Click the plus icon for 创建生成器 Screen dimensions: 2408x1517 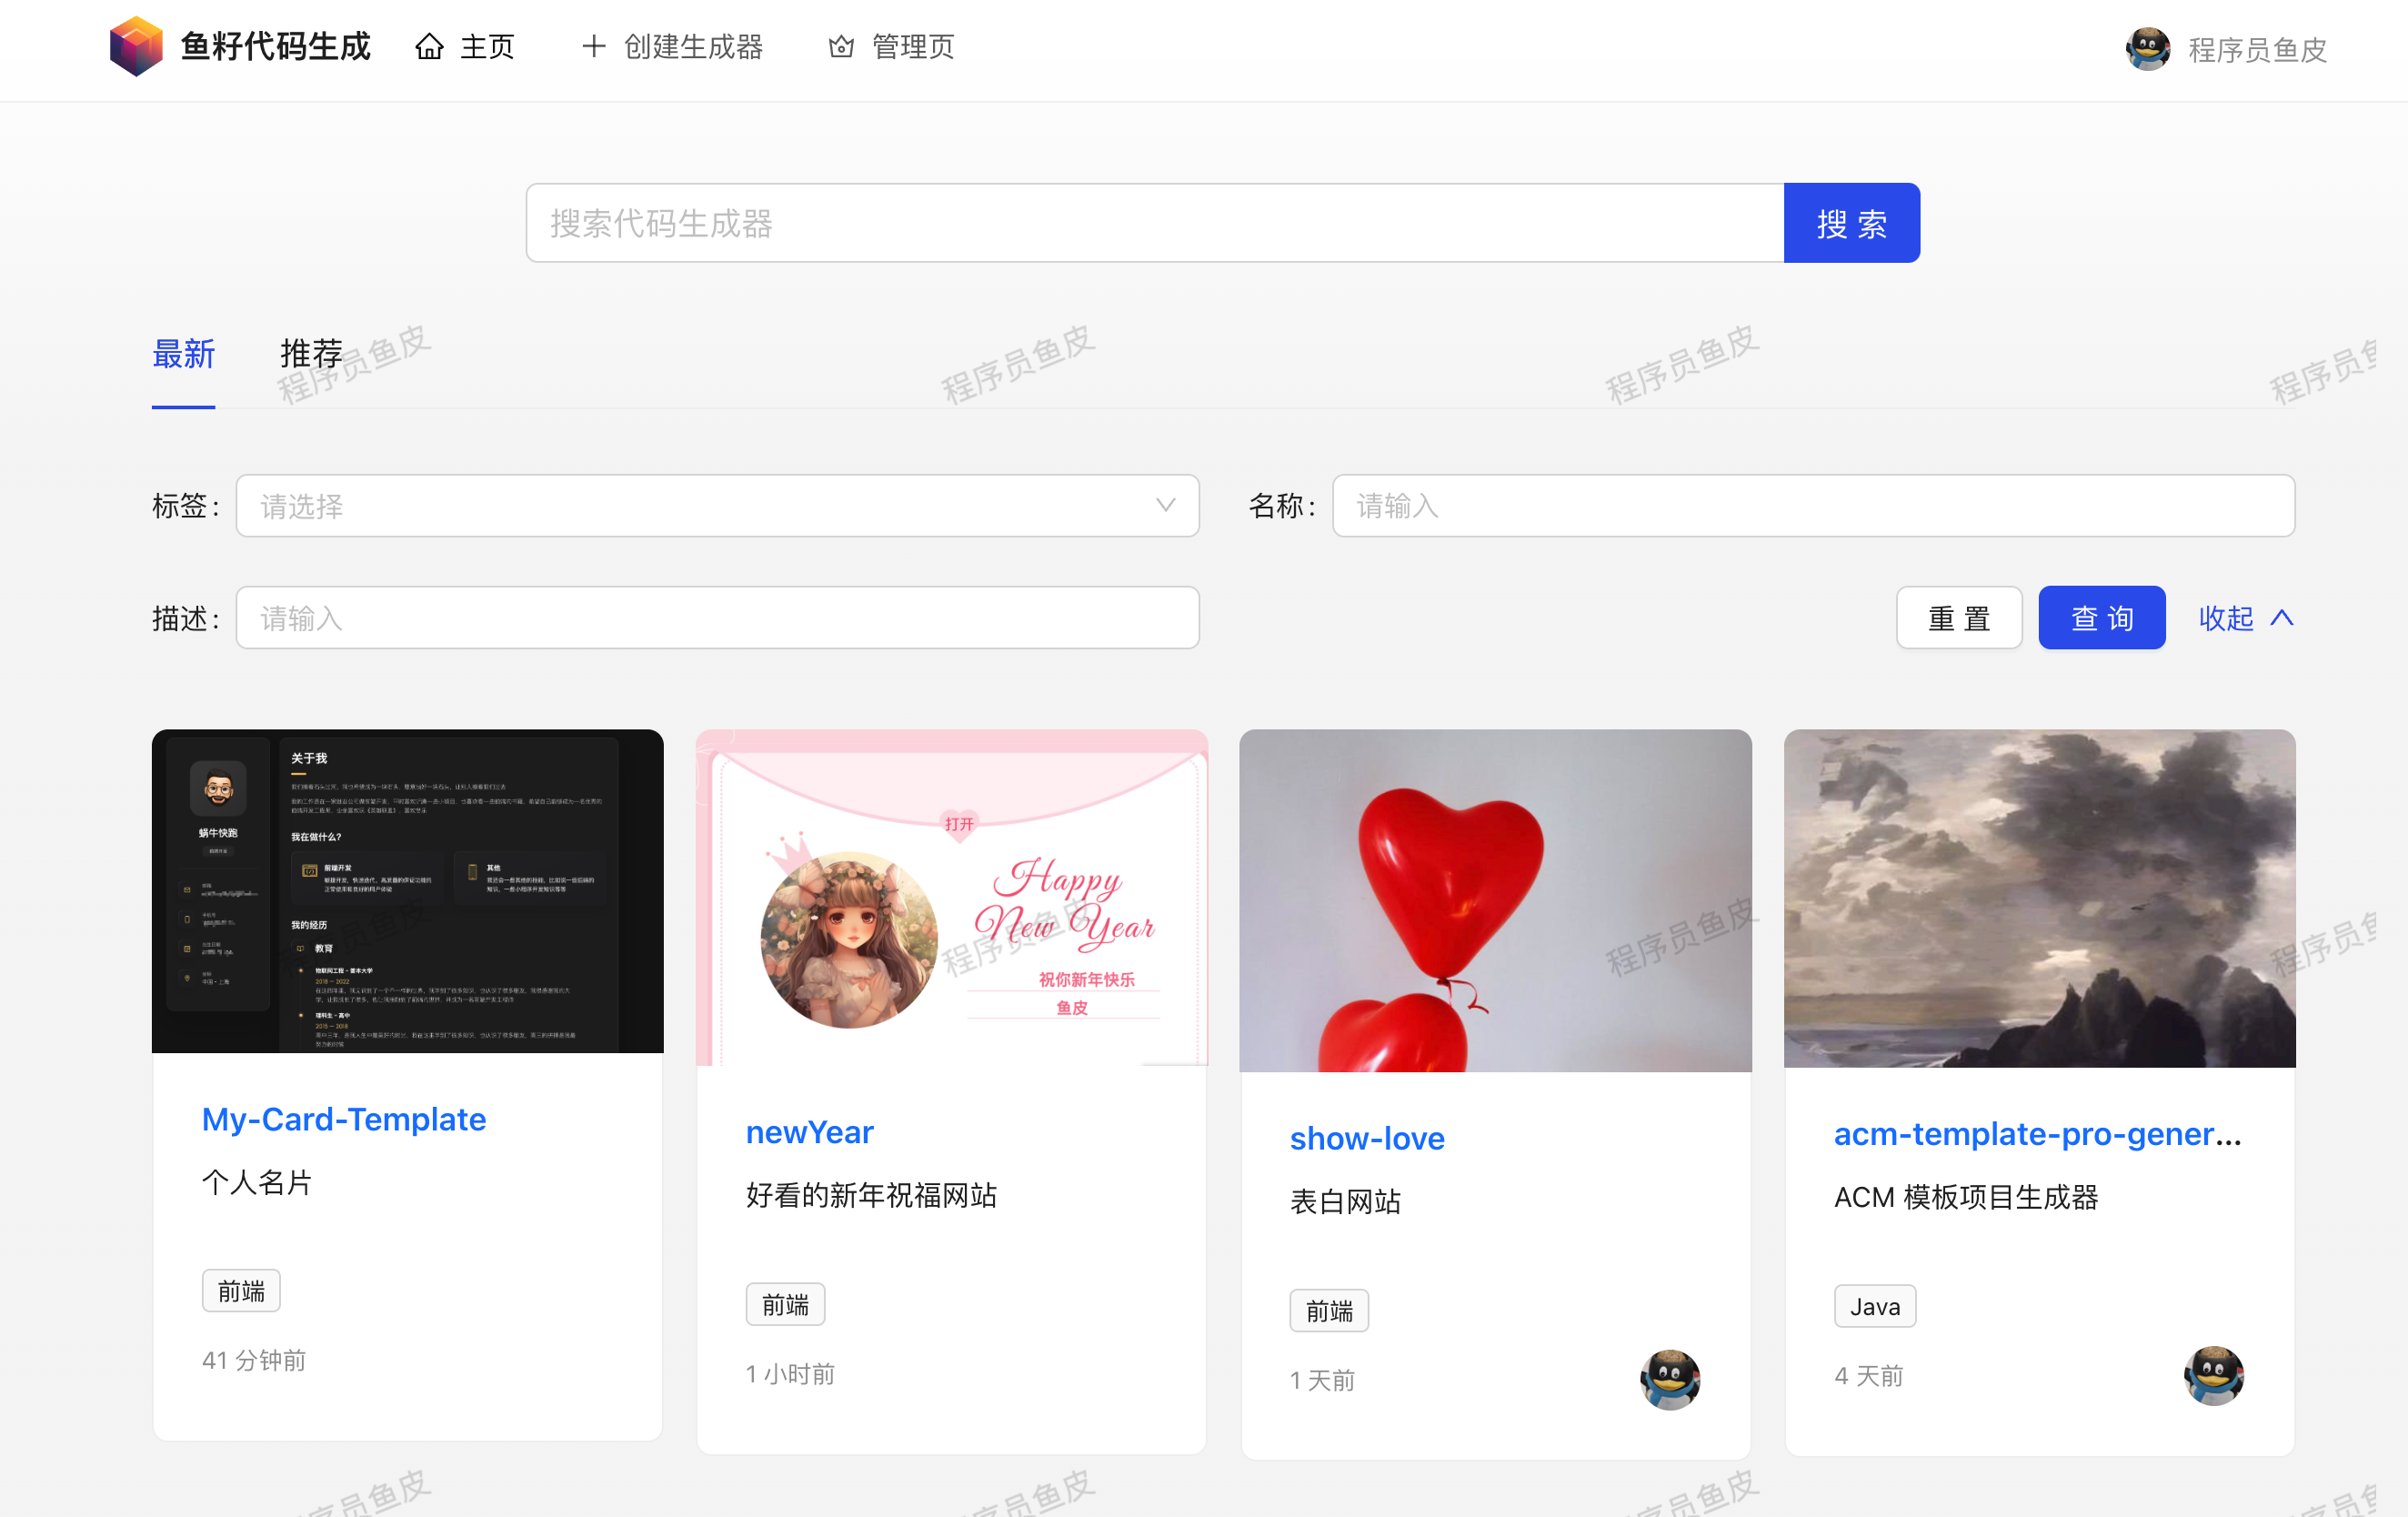tap(593, 47)
